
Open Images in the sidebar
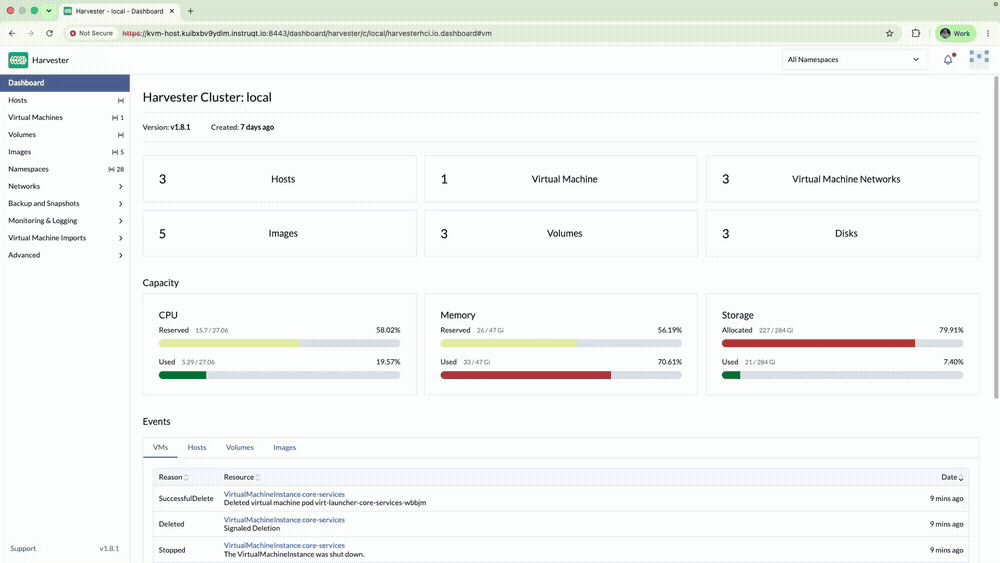coord(64,152)
